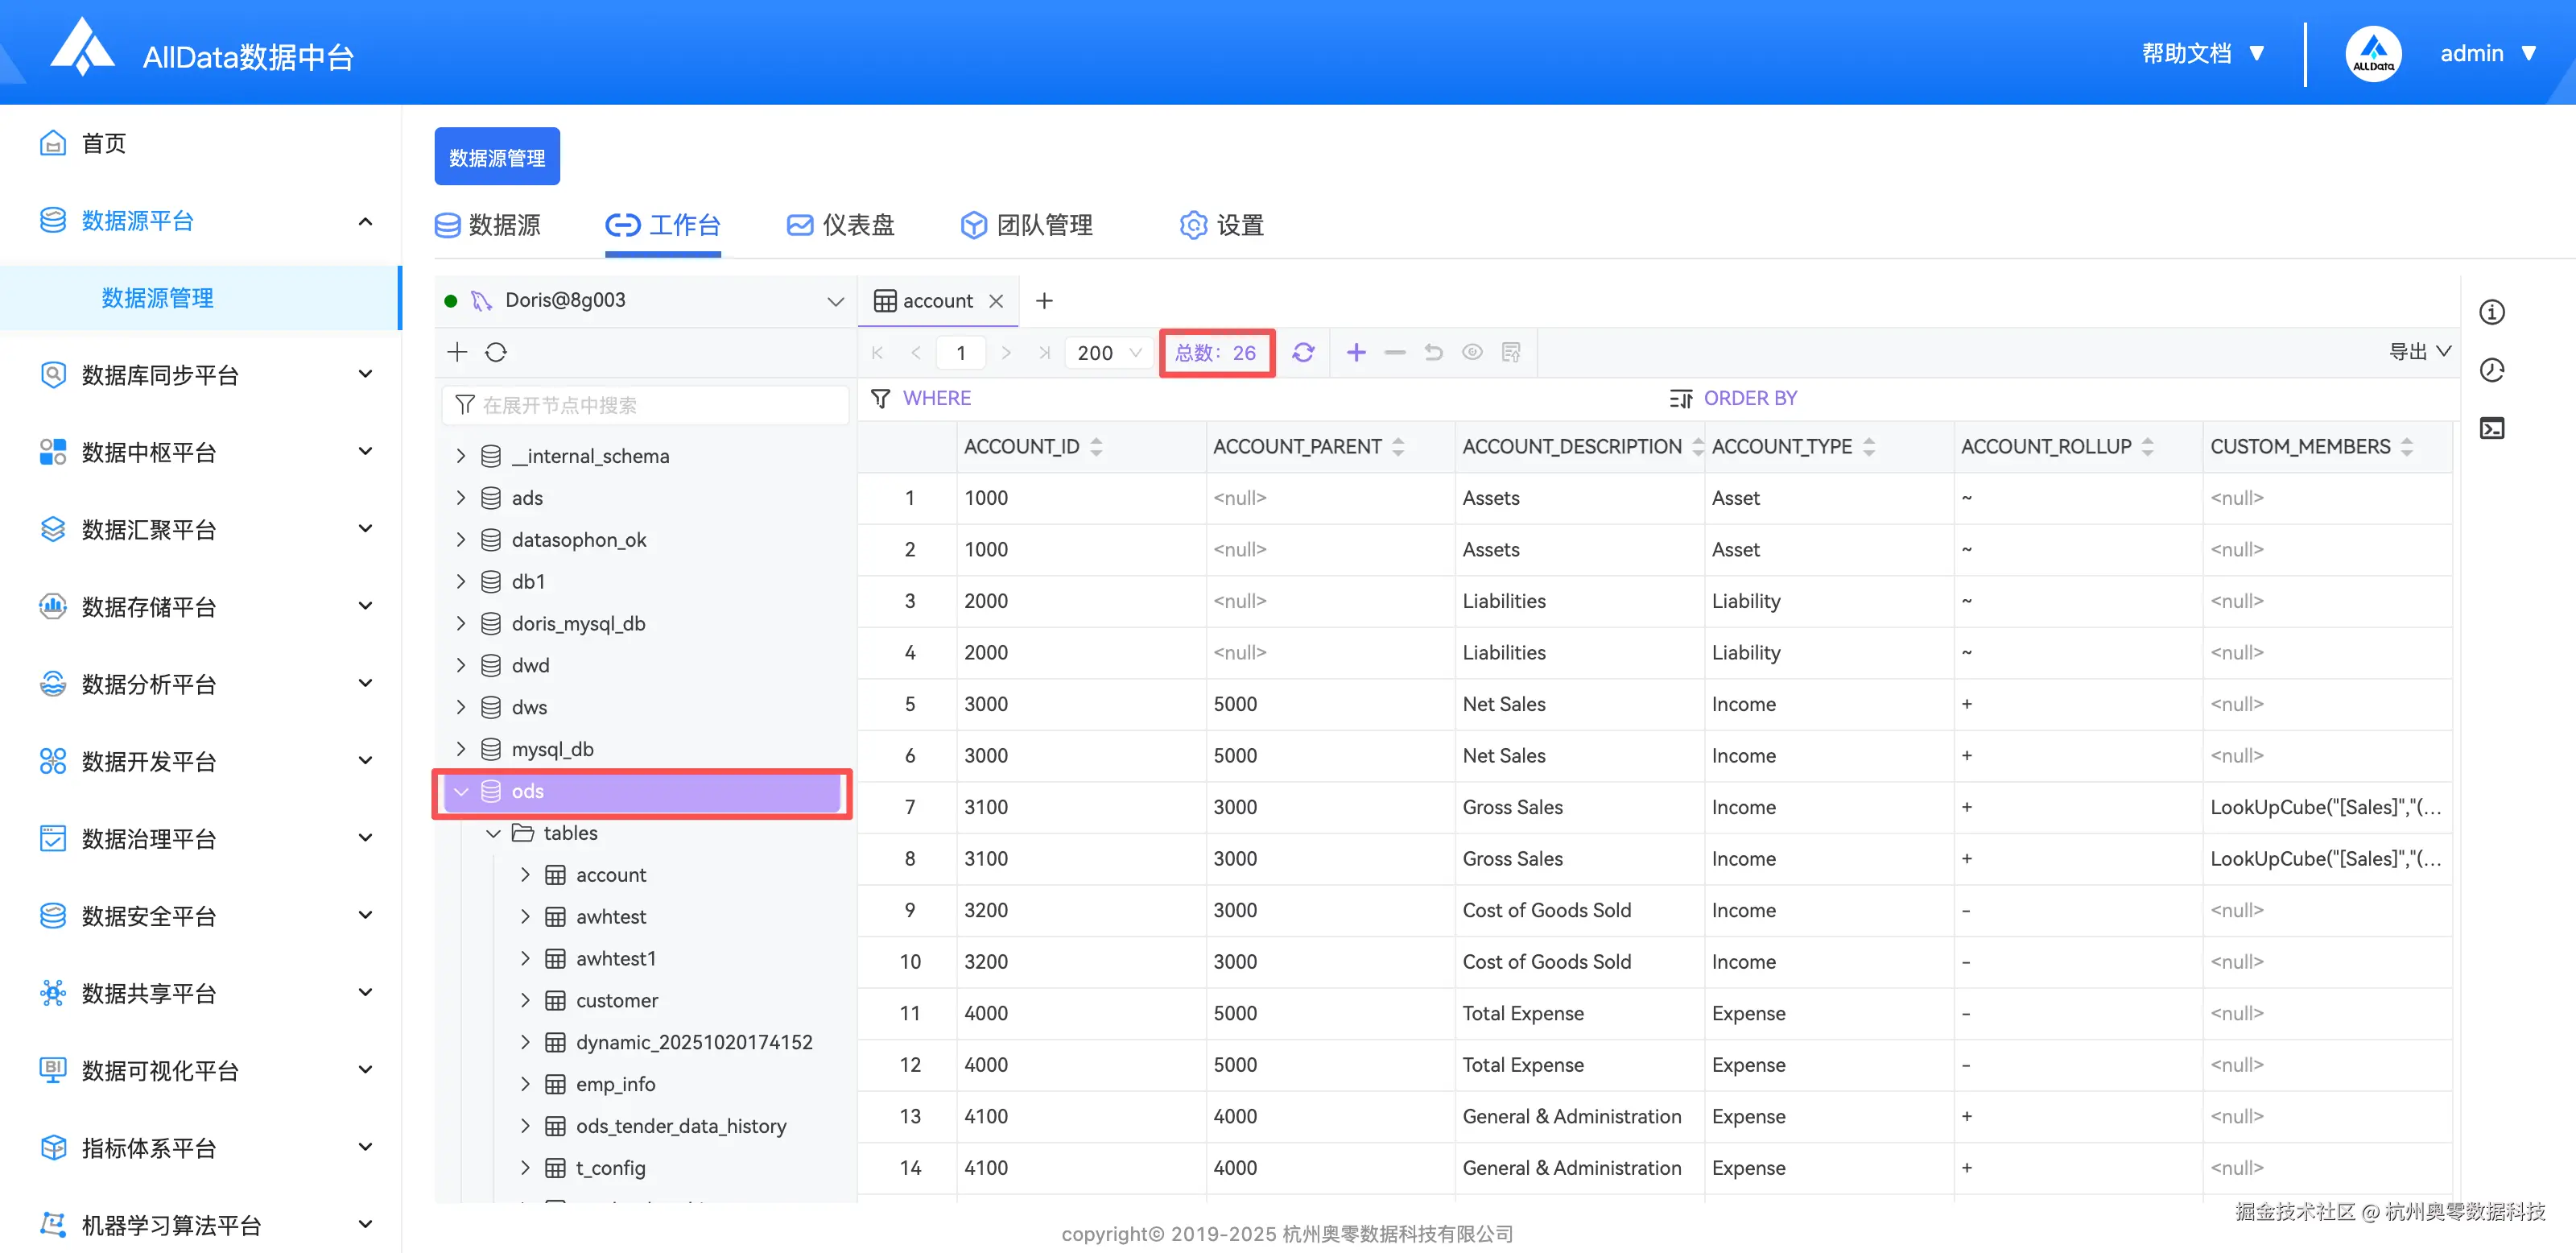Go to previous page of results
Viewport: 2576px width, 1253px height.
pos(916,352)
